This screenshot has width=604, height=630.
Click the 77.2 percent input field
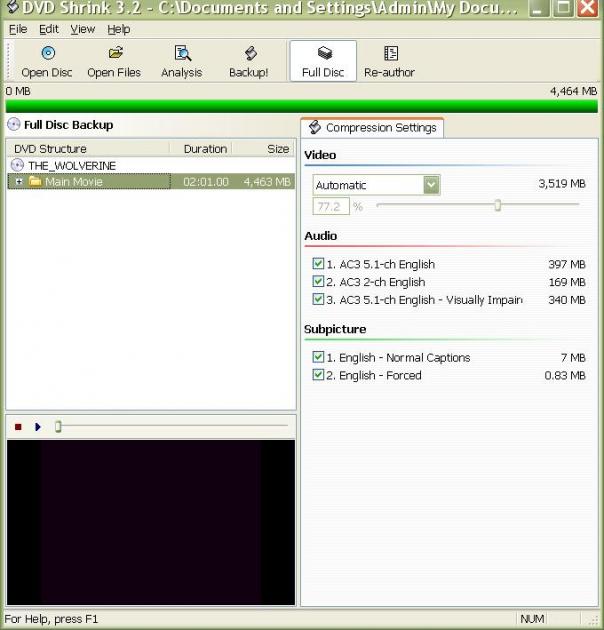tap(331, 207)
